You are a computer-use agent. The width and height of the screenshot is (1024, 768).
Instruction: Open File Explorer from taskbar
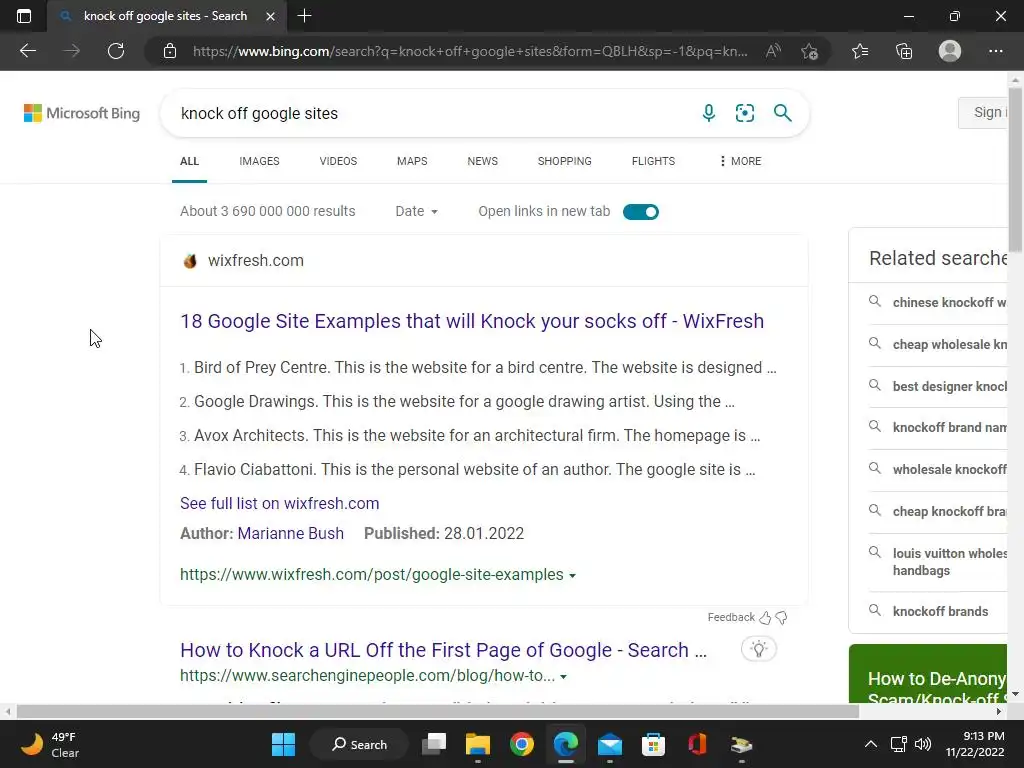477,744
